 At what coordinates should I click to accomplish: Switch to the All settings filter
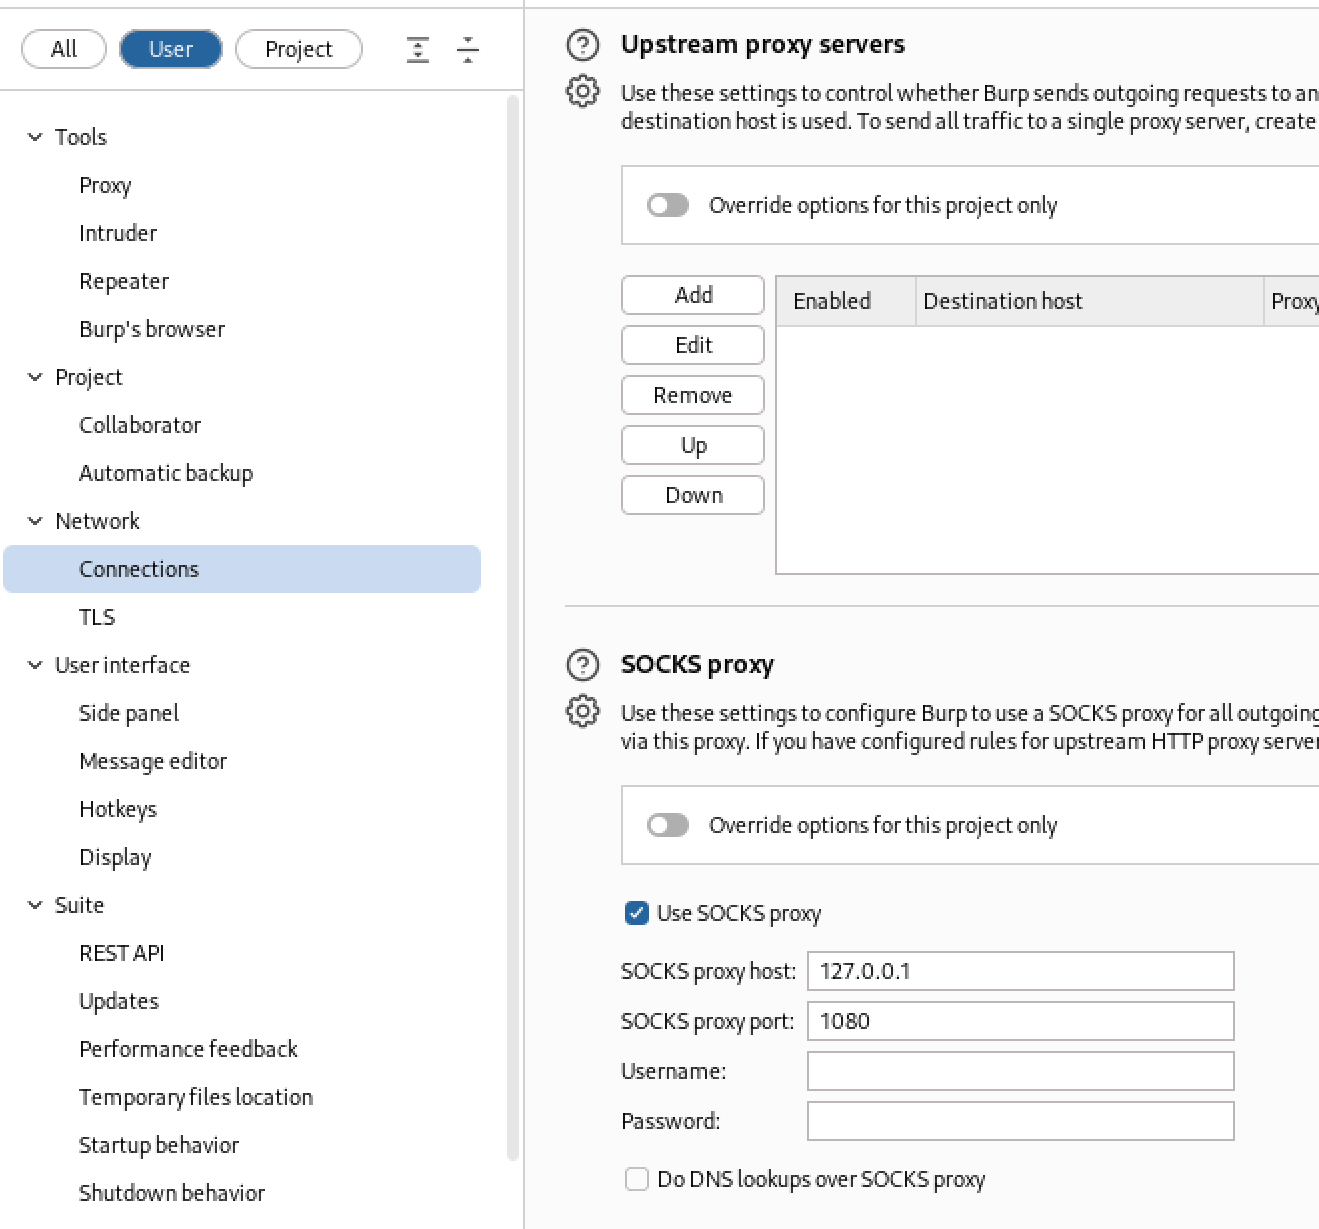[64, 49]
